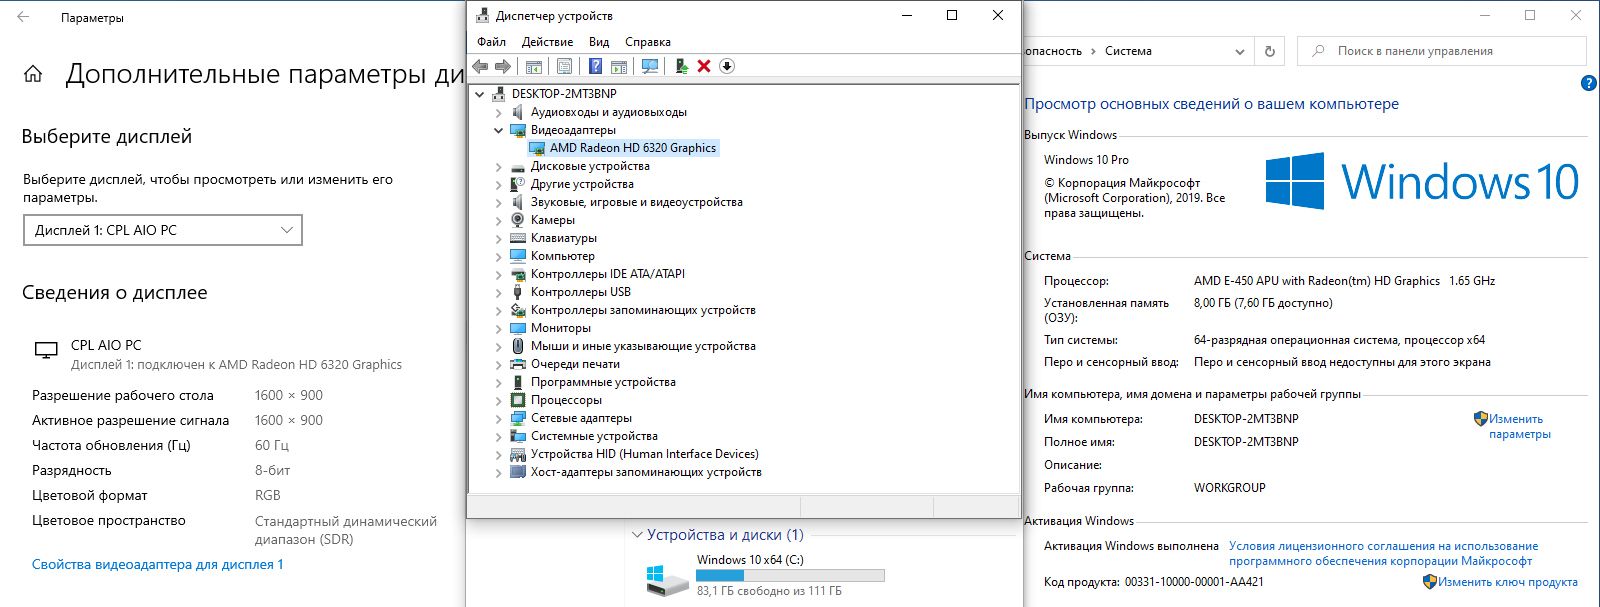The width and height of the screenshot is (1600, 607).
Task: Click the WORKGROUP workgroup value
Action: pyautogui.click(x=1230, y=488)
